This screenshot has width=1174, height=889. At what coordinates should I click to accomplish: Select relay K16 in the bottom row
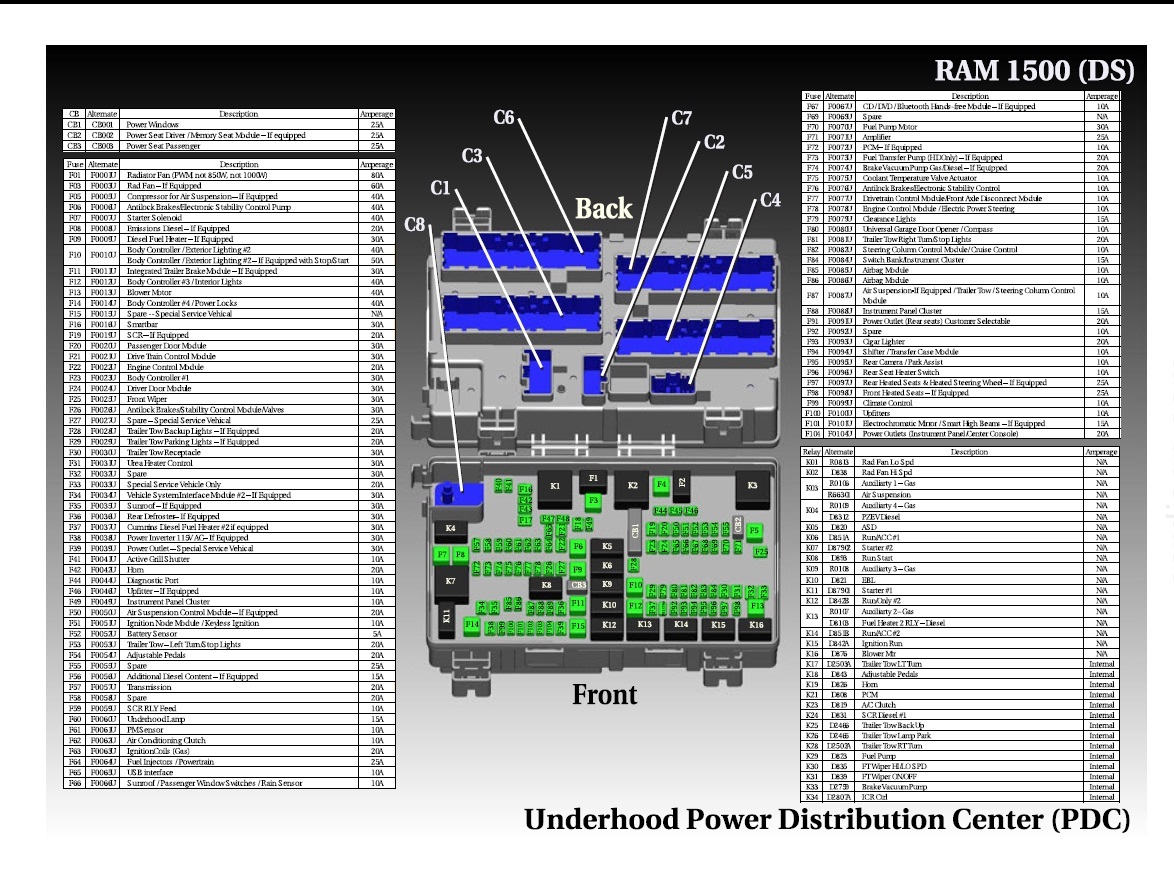click(756, 625)
